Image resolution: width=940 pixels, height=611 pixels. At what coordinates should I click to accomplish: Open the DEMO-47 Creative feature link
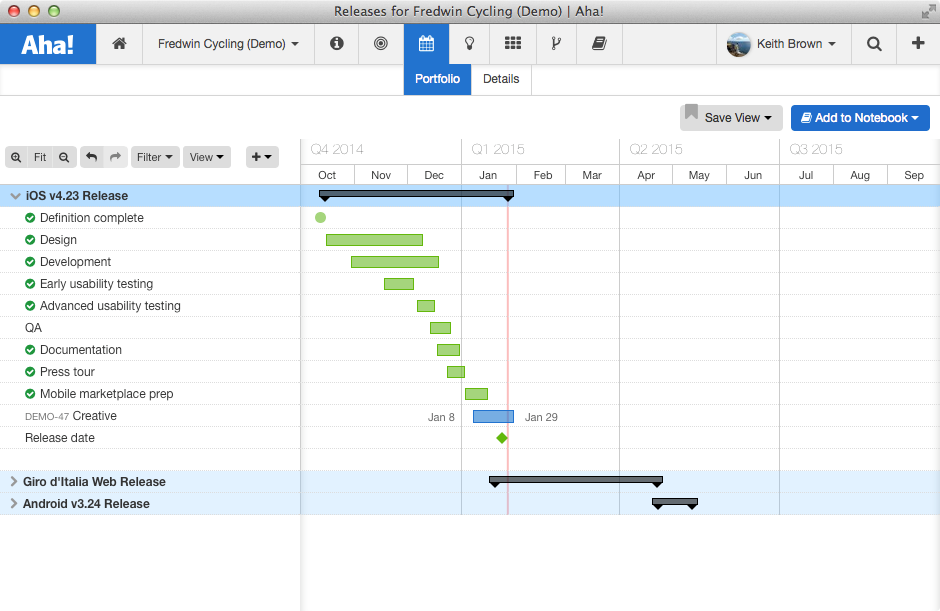(x=71, y=416)
